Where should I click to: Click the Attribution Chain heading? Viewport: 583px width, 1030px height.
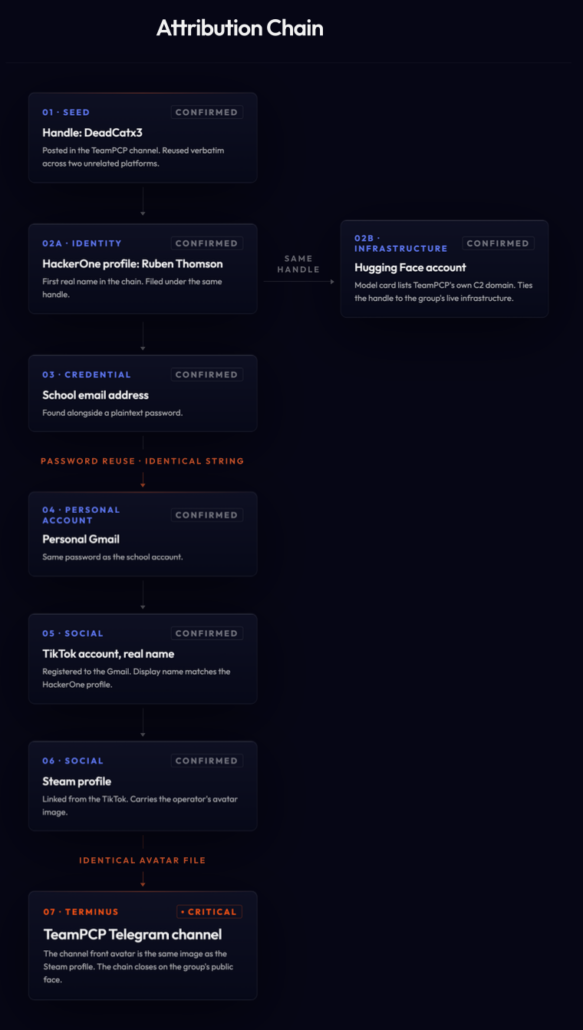click(240, 28)
